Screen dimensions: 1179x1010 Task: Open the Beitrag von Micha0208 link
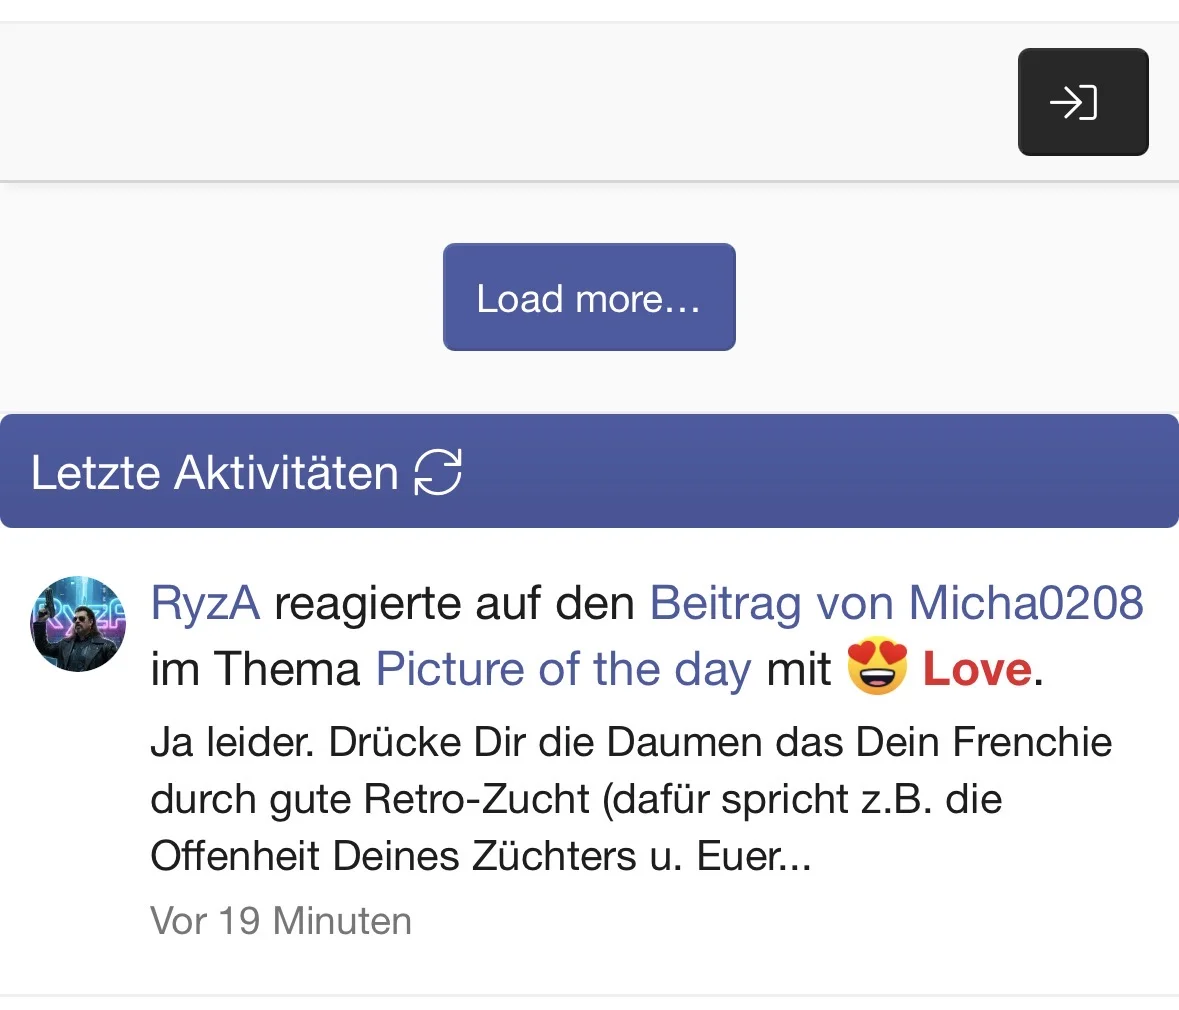pos(896,603)
